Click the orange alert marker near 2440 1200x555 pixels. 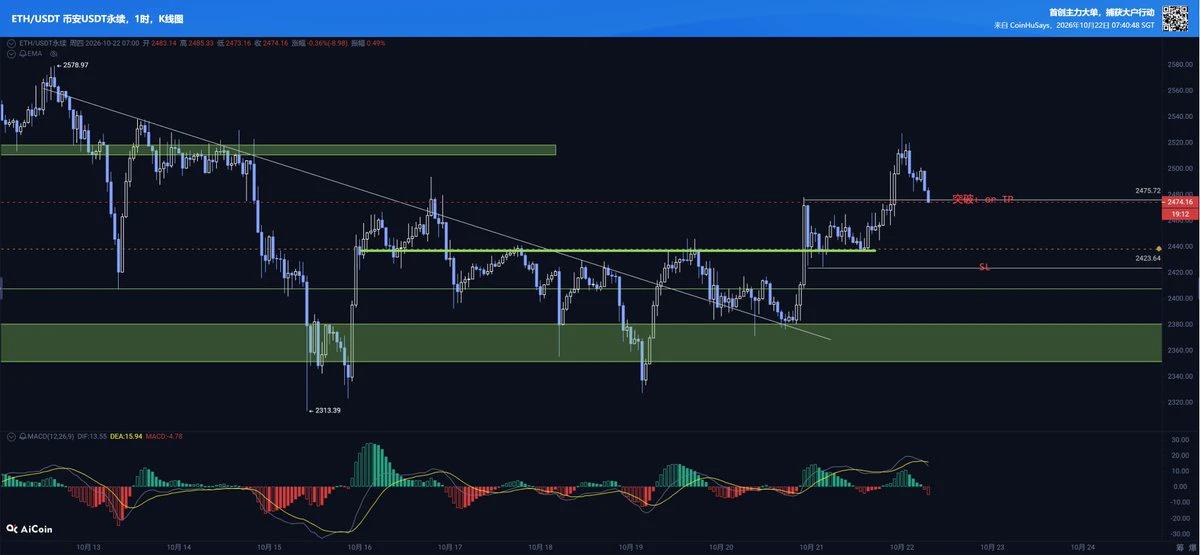pyautogui.click(x=1157, y=247)
